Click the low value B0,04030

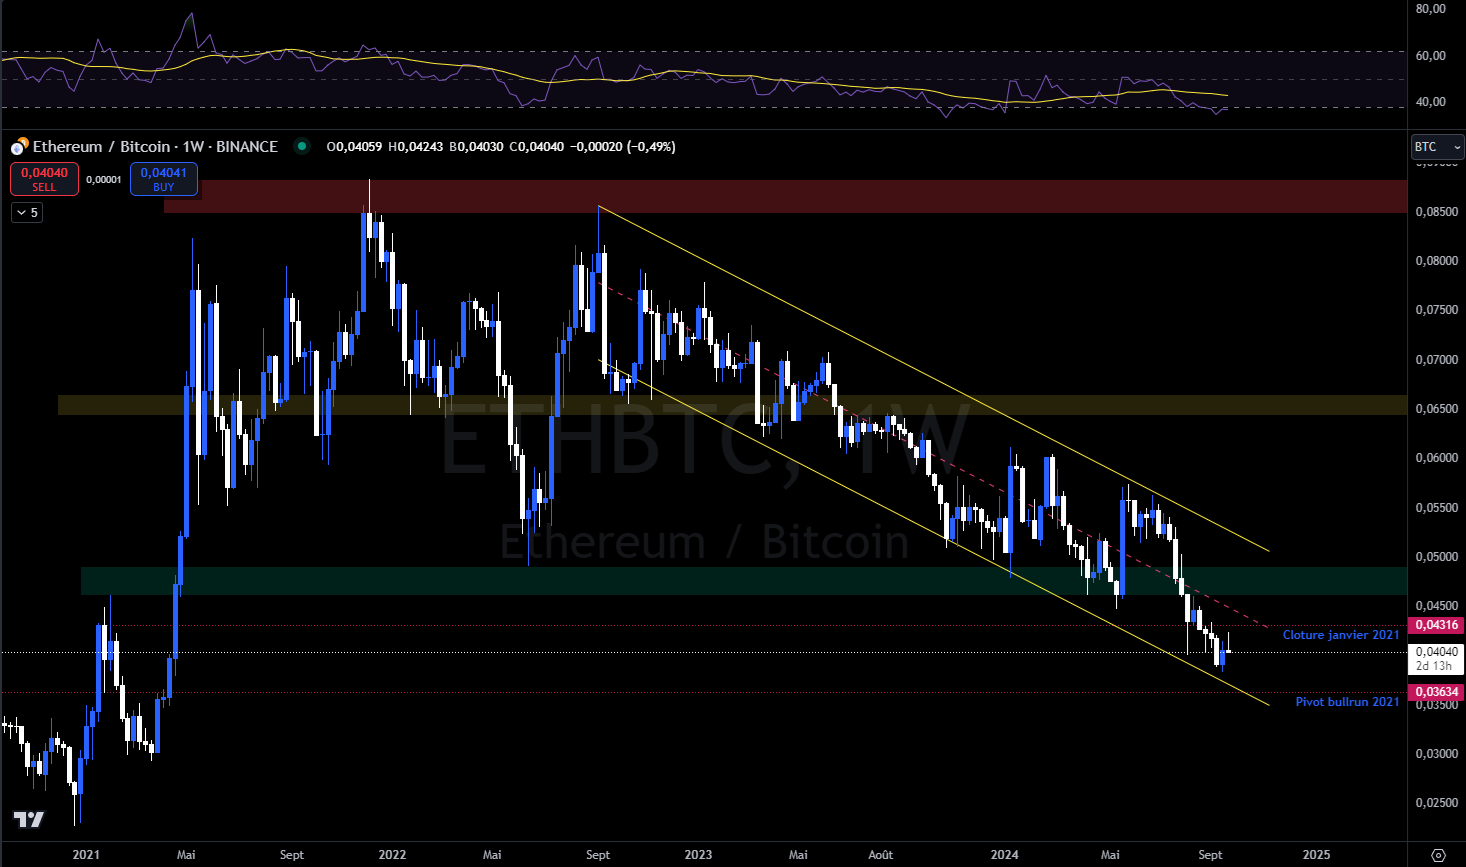(476, 146)
